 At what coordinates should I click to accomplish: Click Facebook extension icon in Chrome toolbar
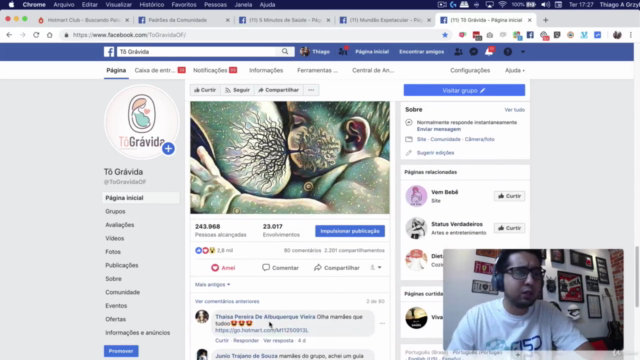coord(530,35)
